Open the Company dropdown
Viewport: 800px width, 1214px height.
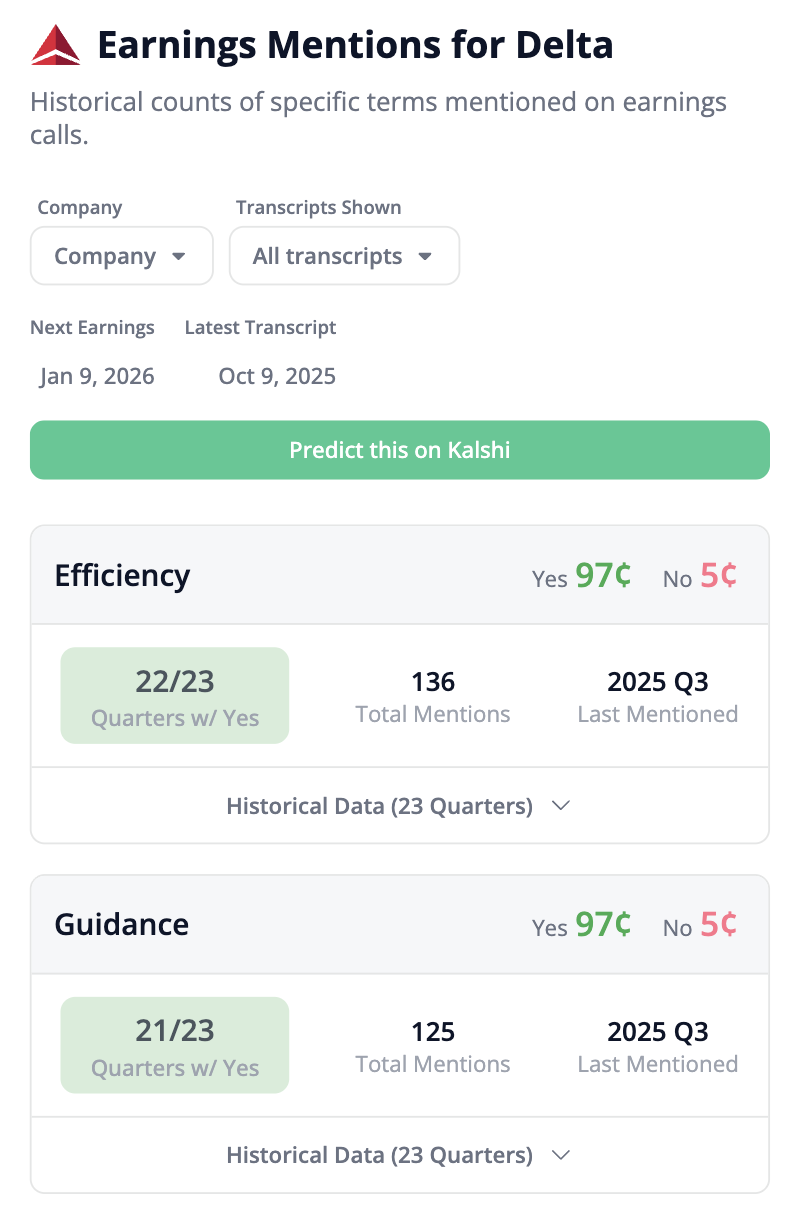(x=121, y=256)
